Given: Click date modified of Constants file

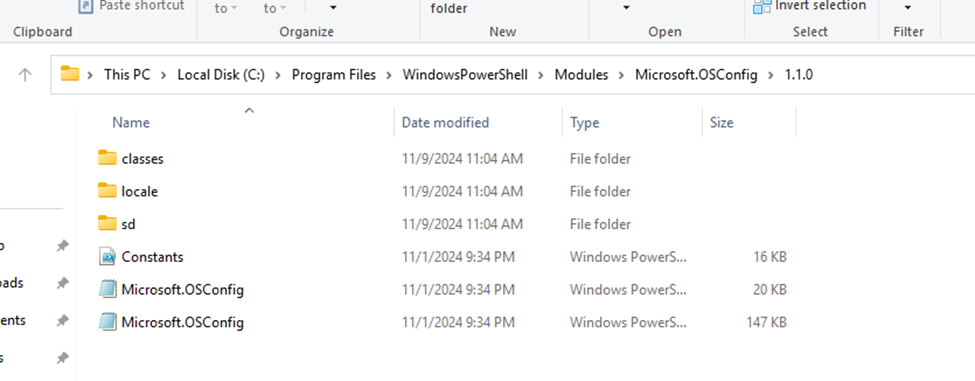Looking at the screenshot, I should point(458,257).
